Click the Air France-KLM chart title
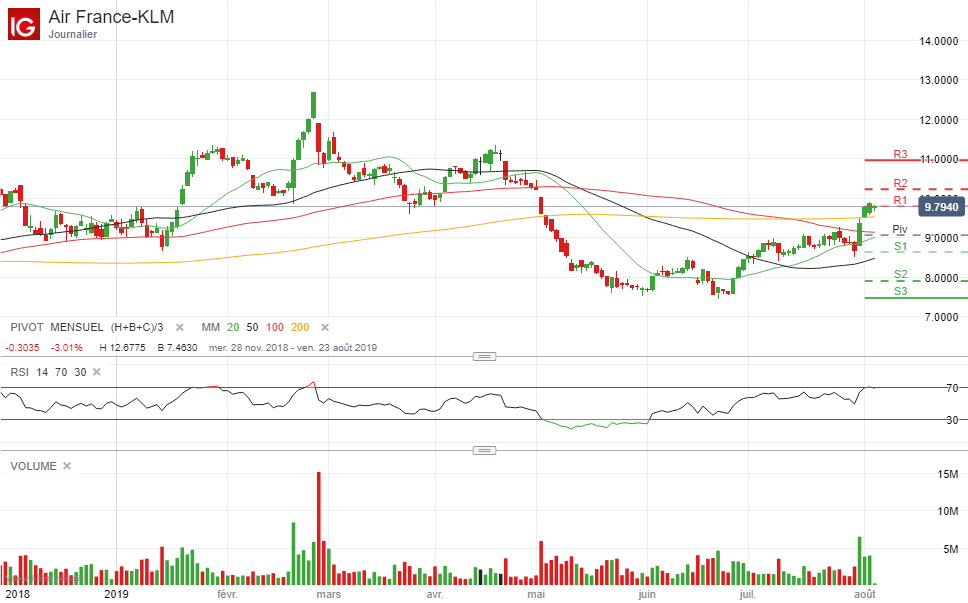The height and width of the screenshot is (603, 968). coord(111,17)
